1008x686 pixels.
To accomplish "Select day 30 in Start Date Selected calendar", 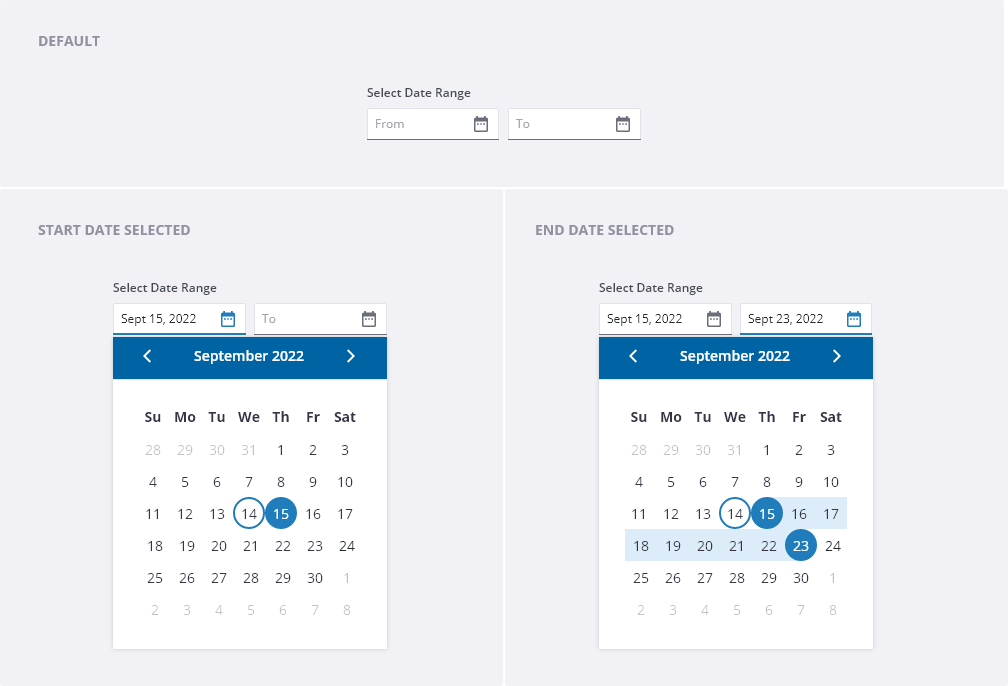I will coord(313,578).
